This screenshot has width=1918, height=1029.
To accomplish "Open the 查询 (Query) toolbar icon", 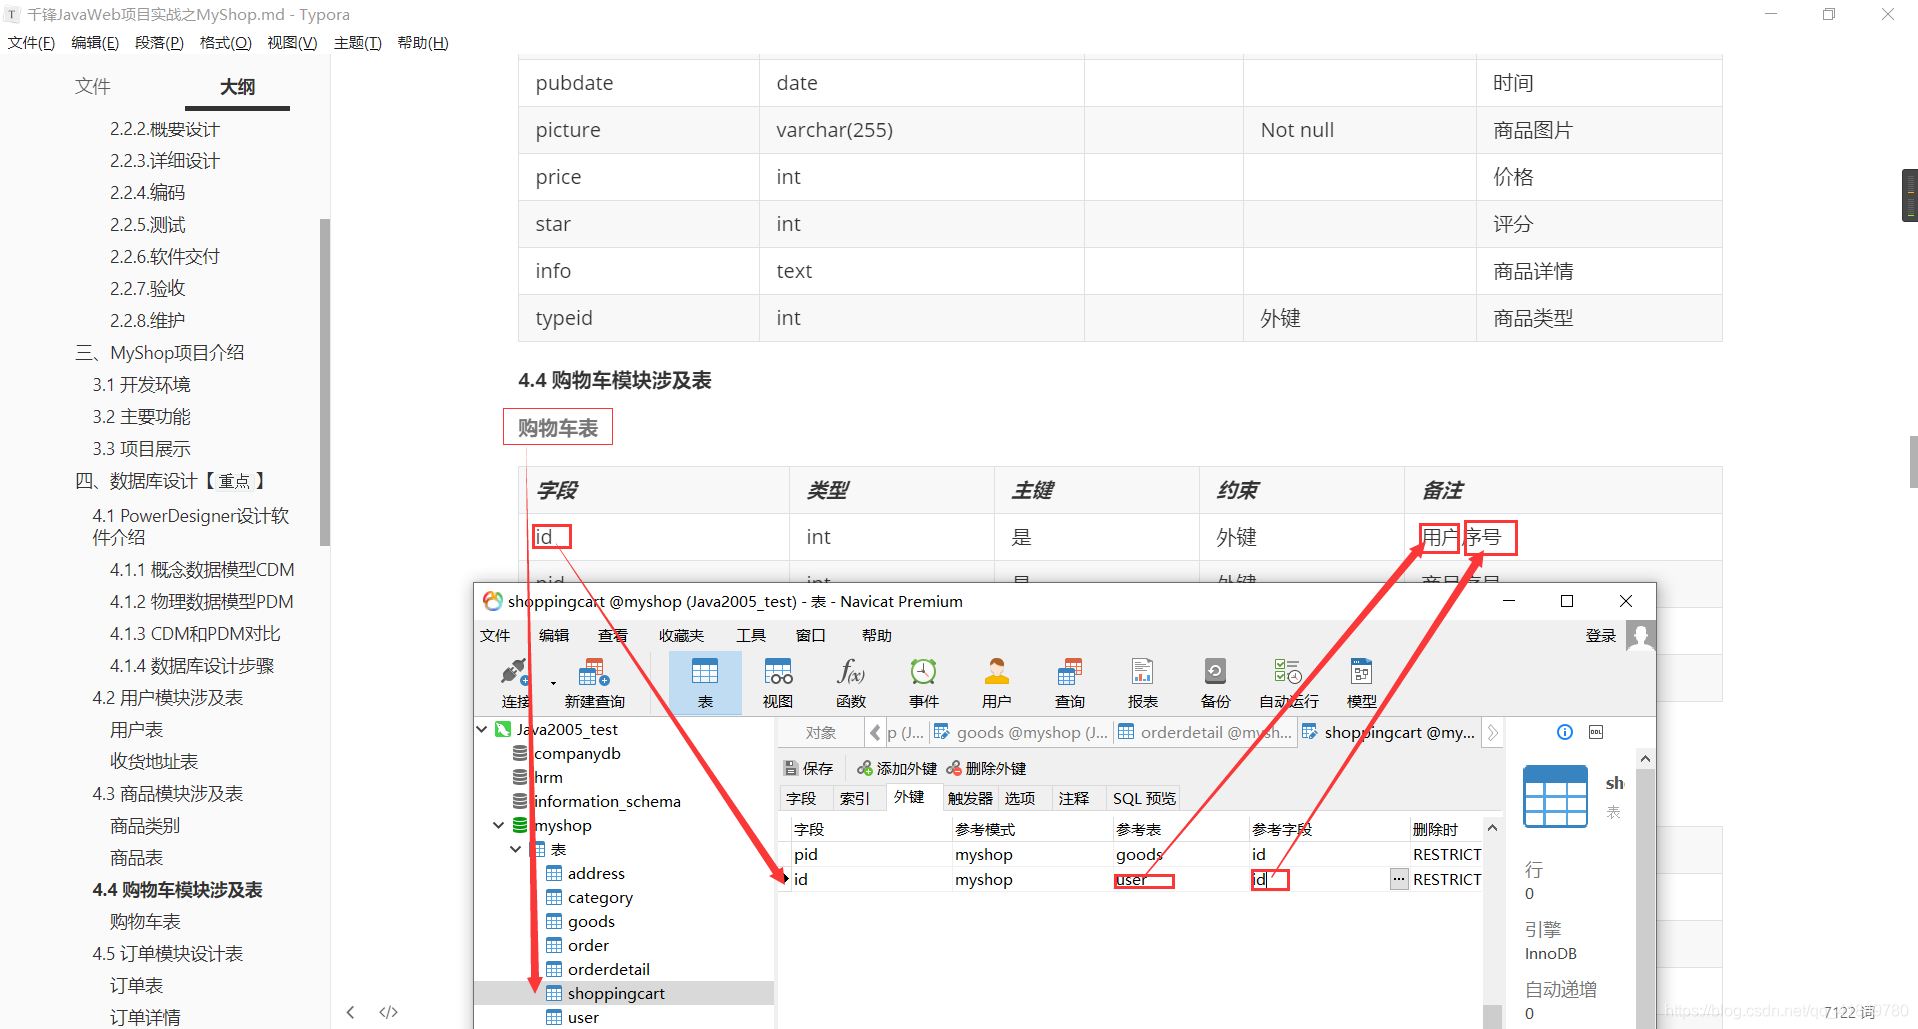I will pyautogui.click(x=1070, y=683).
